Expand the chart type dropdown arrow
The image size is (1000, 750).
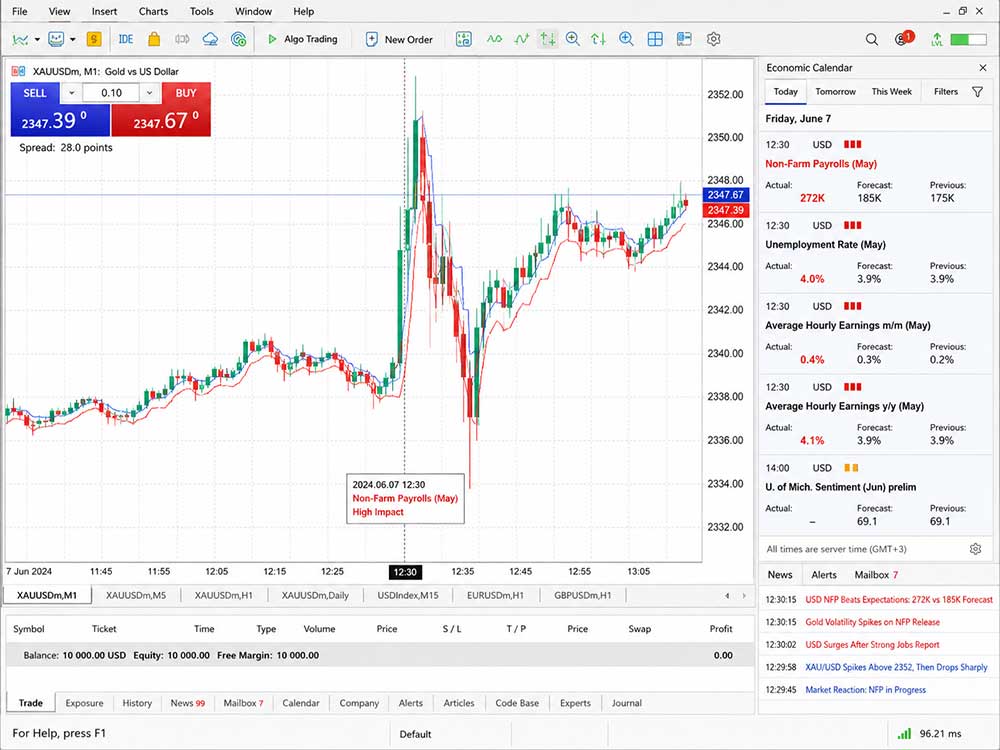[37, 40]
